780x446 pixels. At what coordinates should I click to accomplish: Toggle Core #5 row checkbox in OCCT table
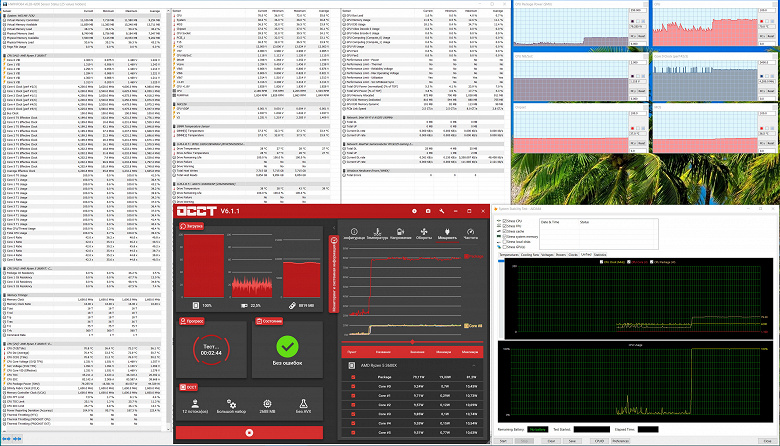click(x=353, y=433)
